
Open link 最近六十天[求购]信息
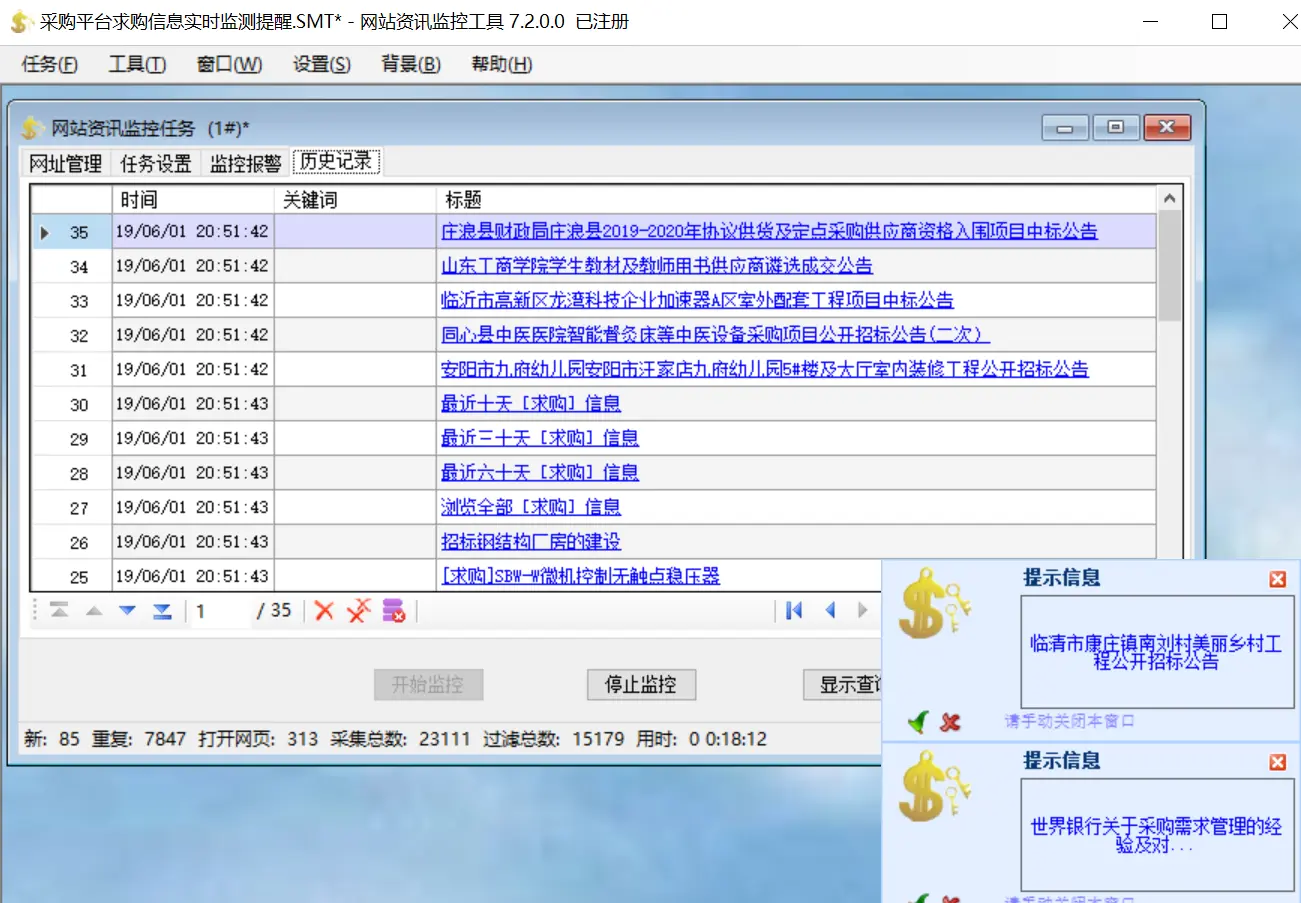pos(540,473)
